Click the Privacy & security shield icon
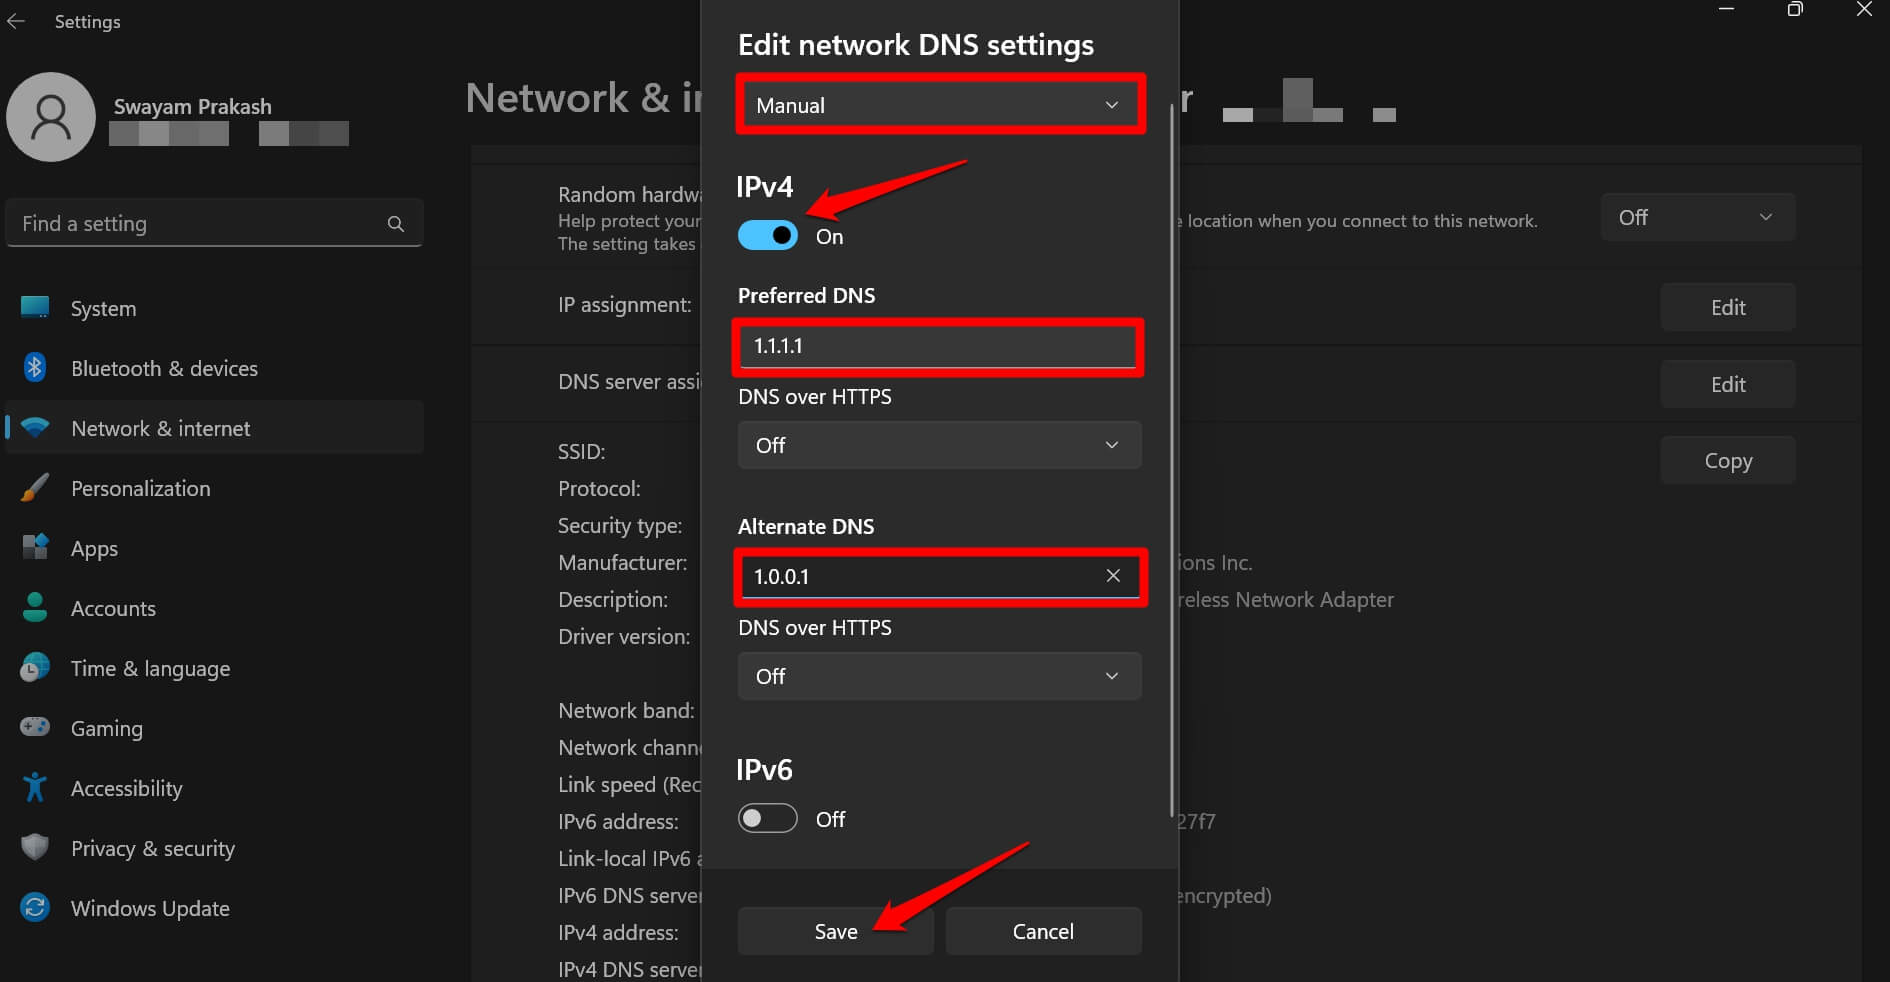 pos(35,848)
